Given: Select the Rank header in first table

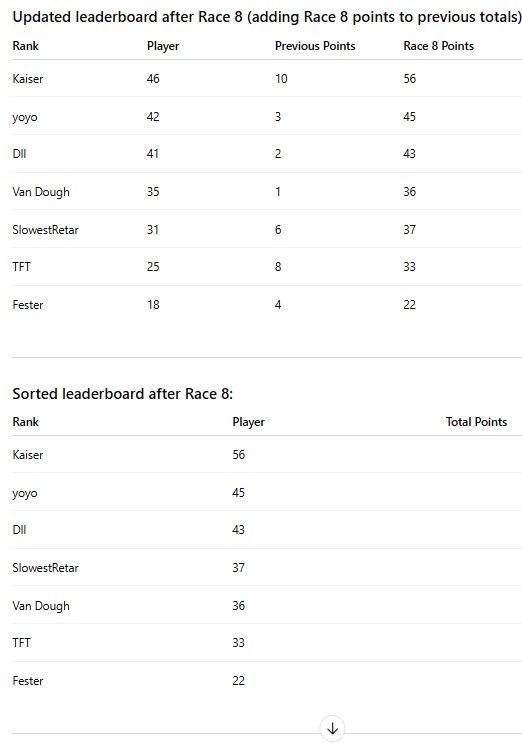Looking at the screenshot, I should tap(26, 46).
